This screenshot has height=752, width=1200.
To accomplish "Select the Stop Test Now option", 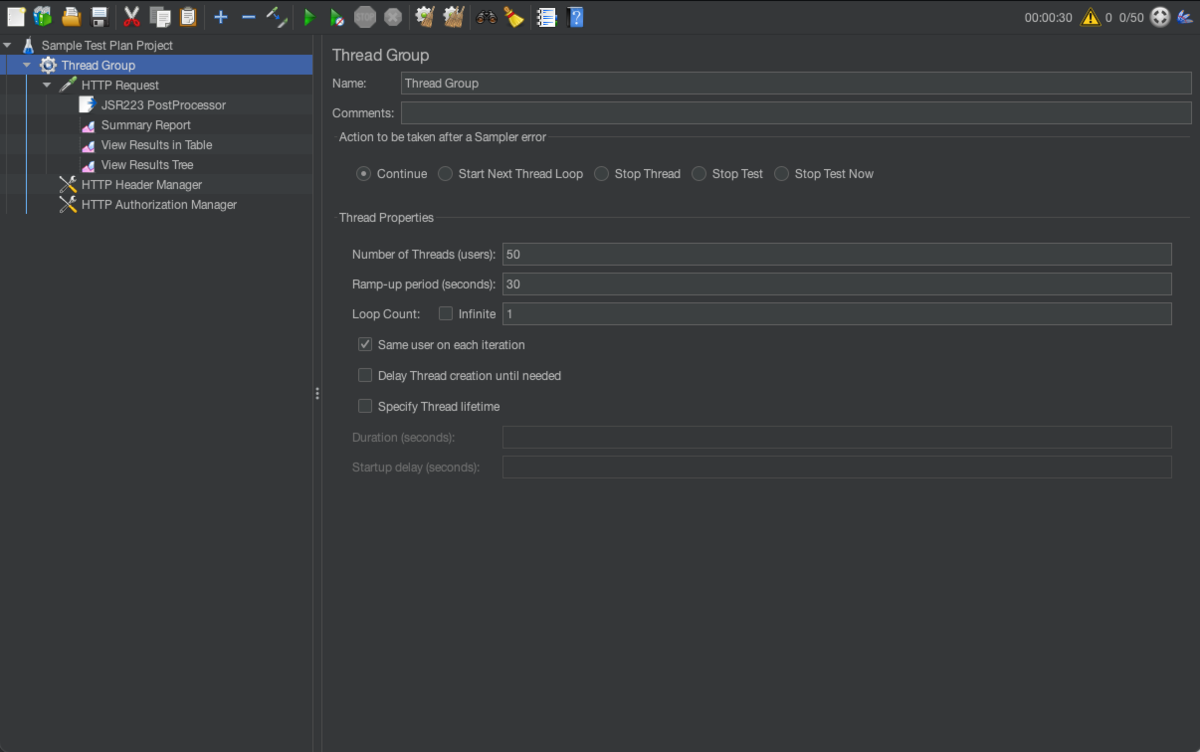I will click(781, 174).
